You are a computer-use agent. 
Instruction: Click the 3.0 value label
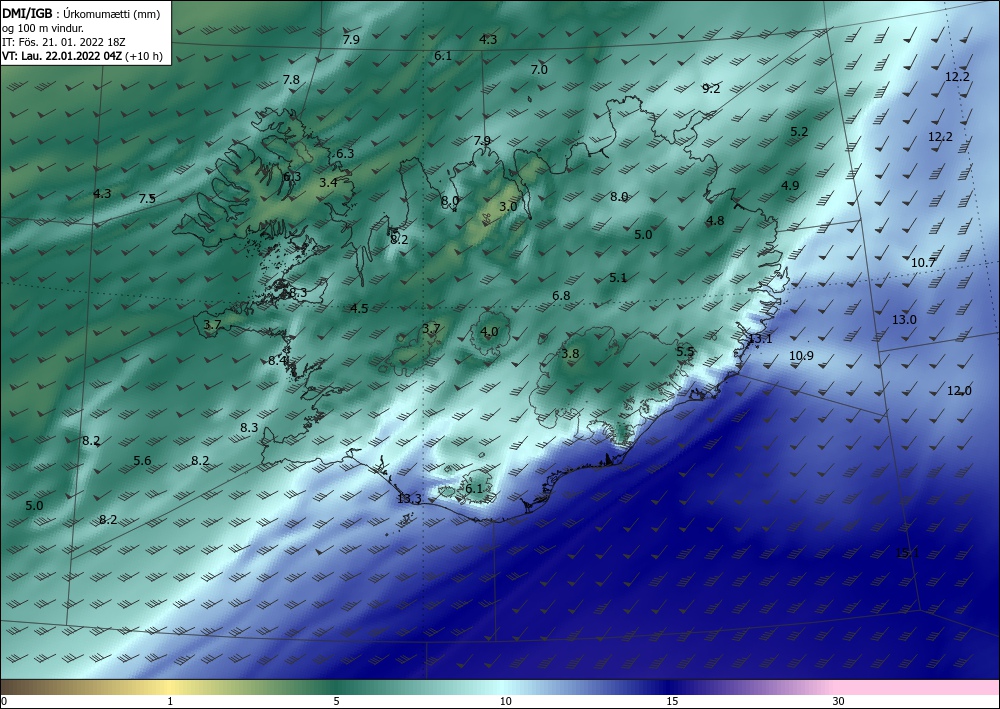[x=508, y=207]
